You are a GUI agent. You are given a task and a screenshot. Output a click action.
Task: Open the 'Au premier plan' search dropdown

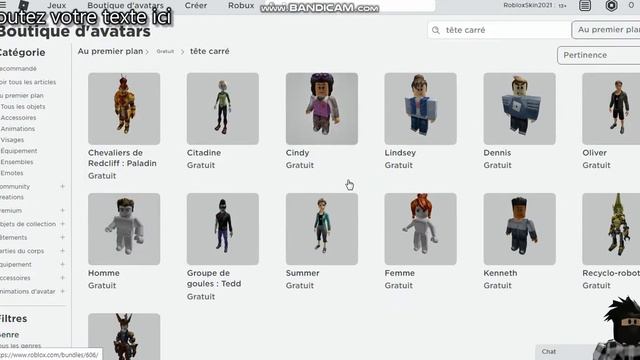point(606,30)
